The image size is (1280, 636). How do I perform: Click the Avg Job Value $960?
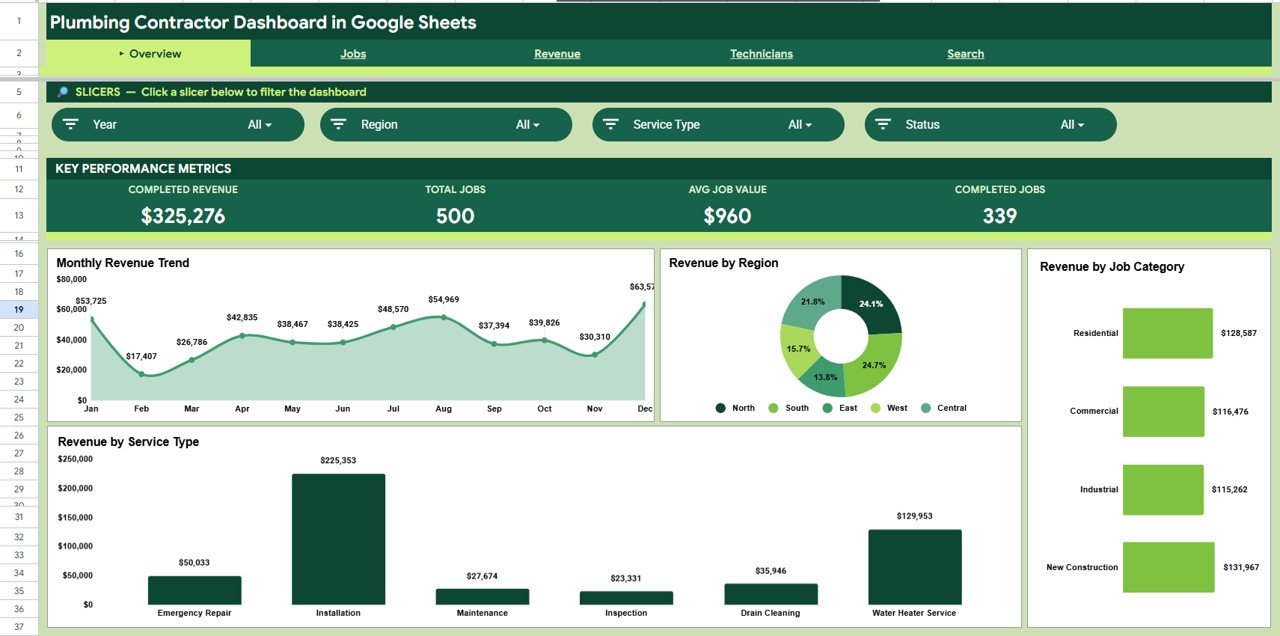click(727, 216)
